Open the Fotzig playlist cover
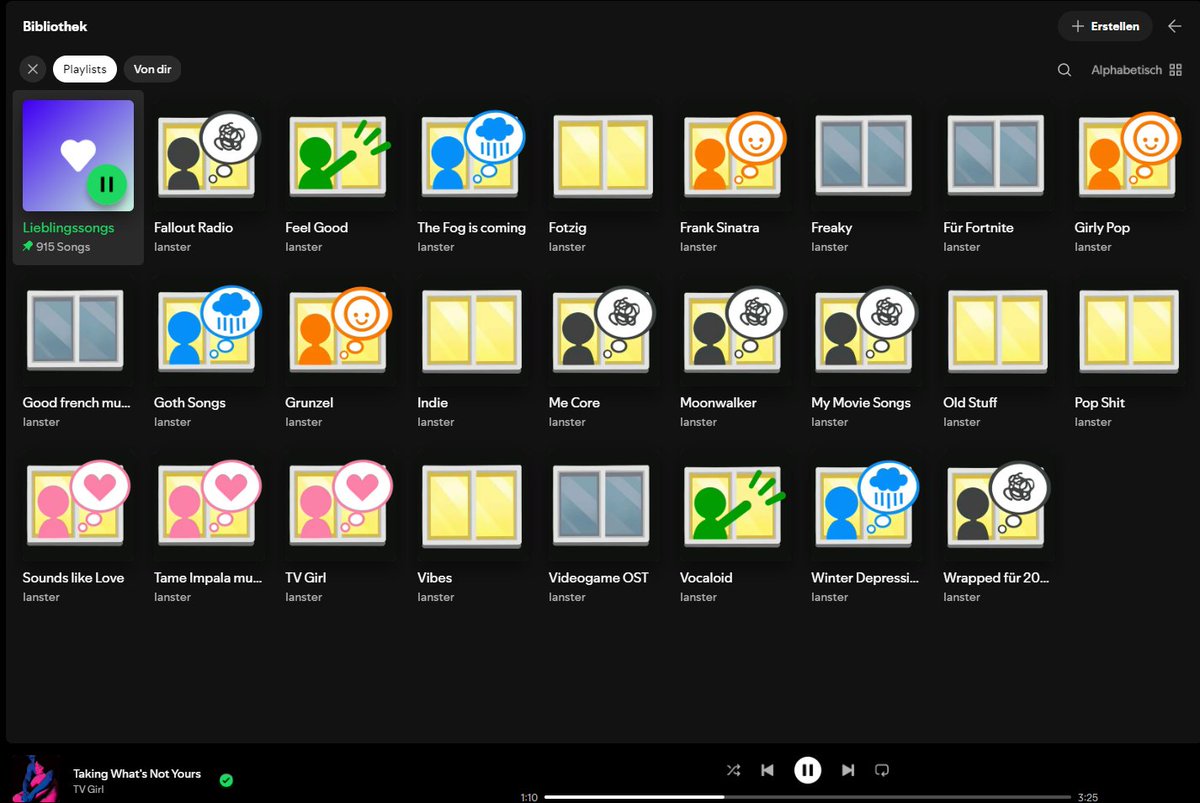The height and width of the screenshot is (803, 1200). pos(604,155)
